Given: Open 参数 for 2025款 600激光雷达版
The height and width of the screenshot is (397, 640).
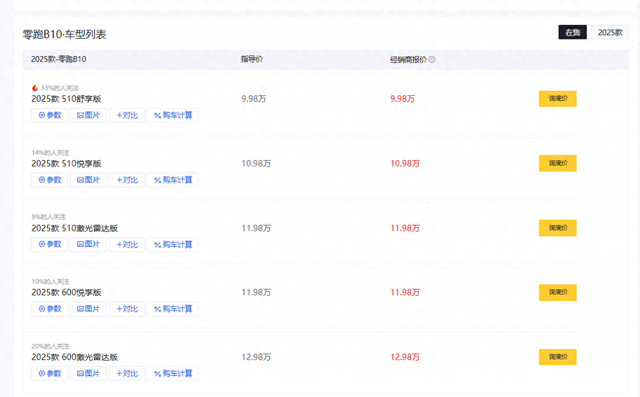Looking at the screenshot, I should (49, 373).
